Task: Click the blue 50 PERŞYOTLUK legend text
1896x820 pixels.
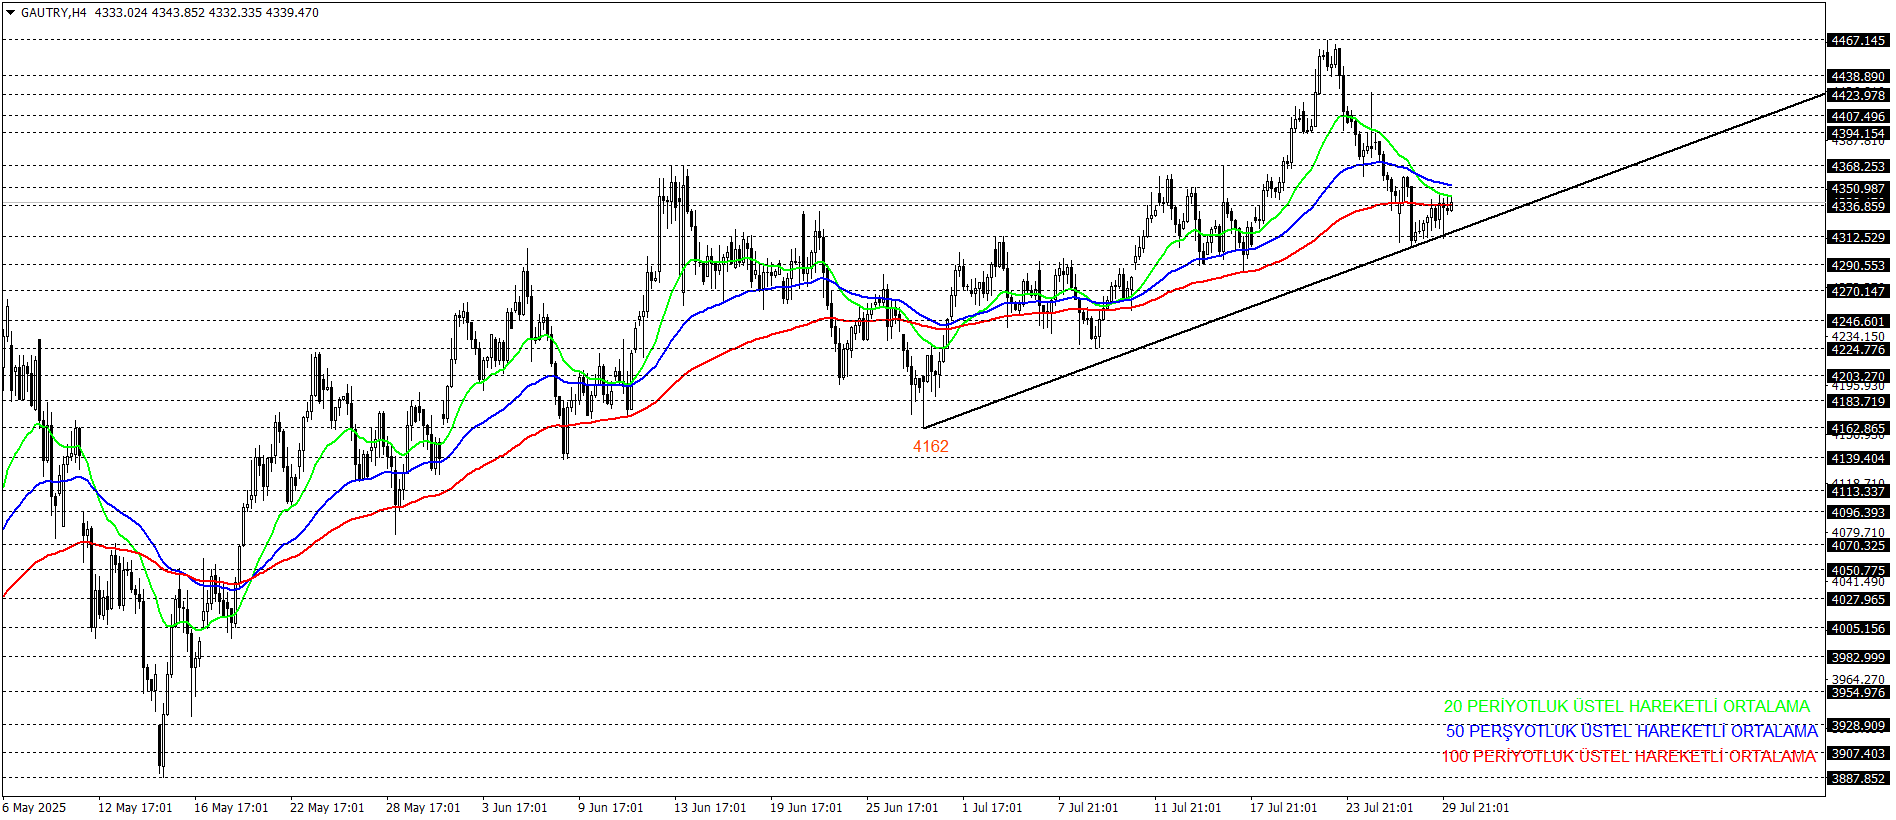Action: (x=1632, y=731)
